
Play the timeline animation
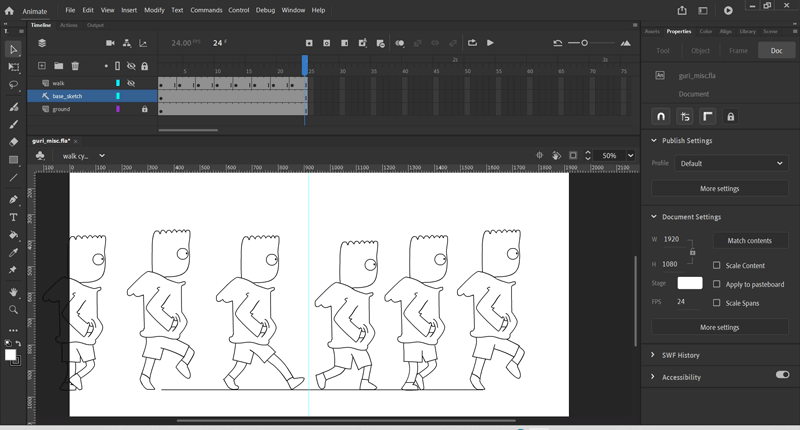(490, 43)
